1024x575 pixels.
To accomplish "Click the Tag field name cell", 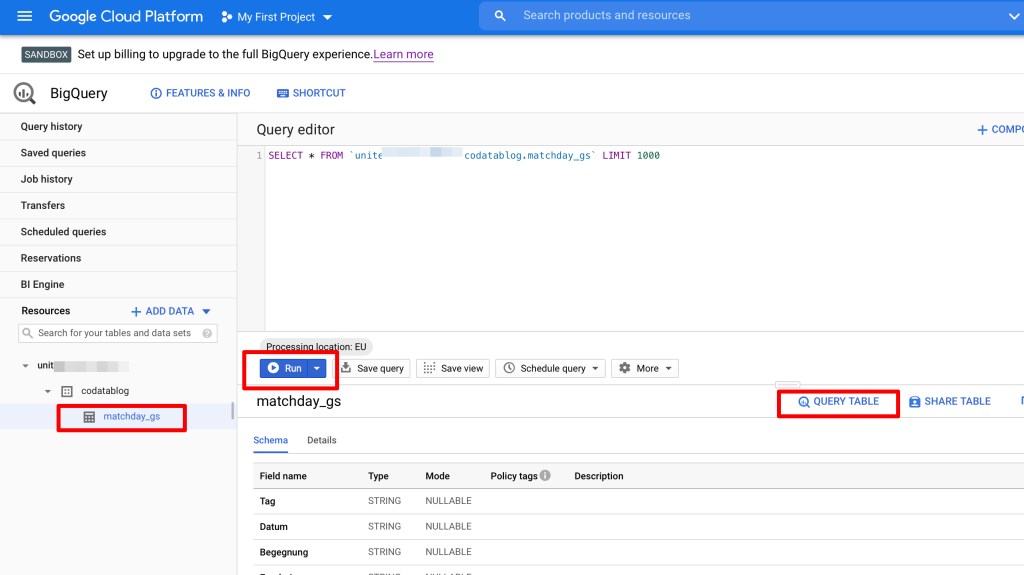I will click(x=267, y=501).
